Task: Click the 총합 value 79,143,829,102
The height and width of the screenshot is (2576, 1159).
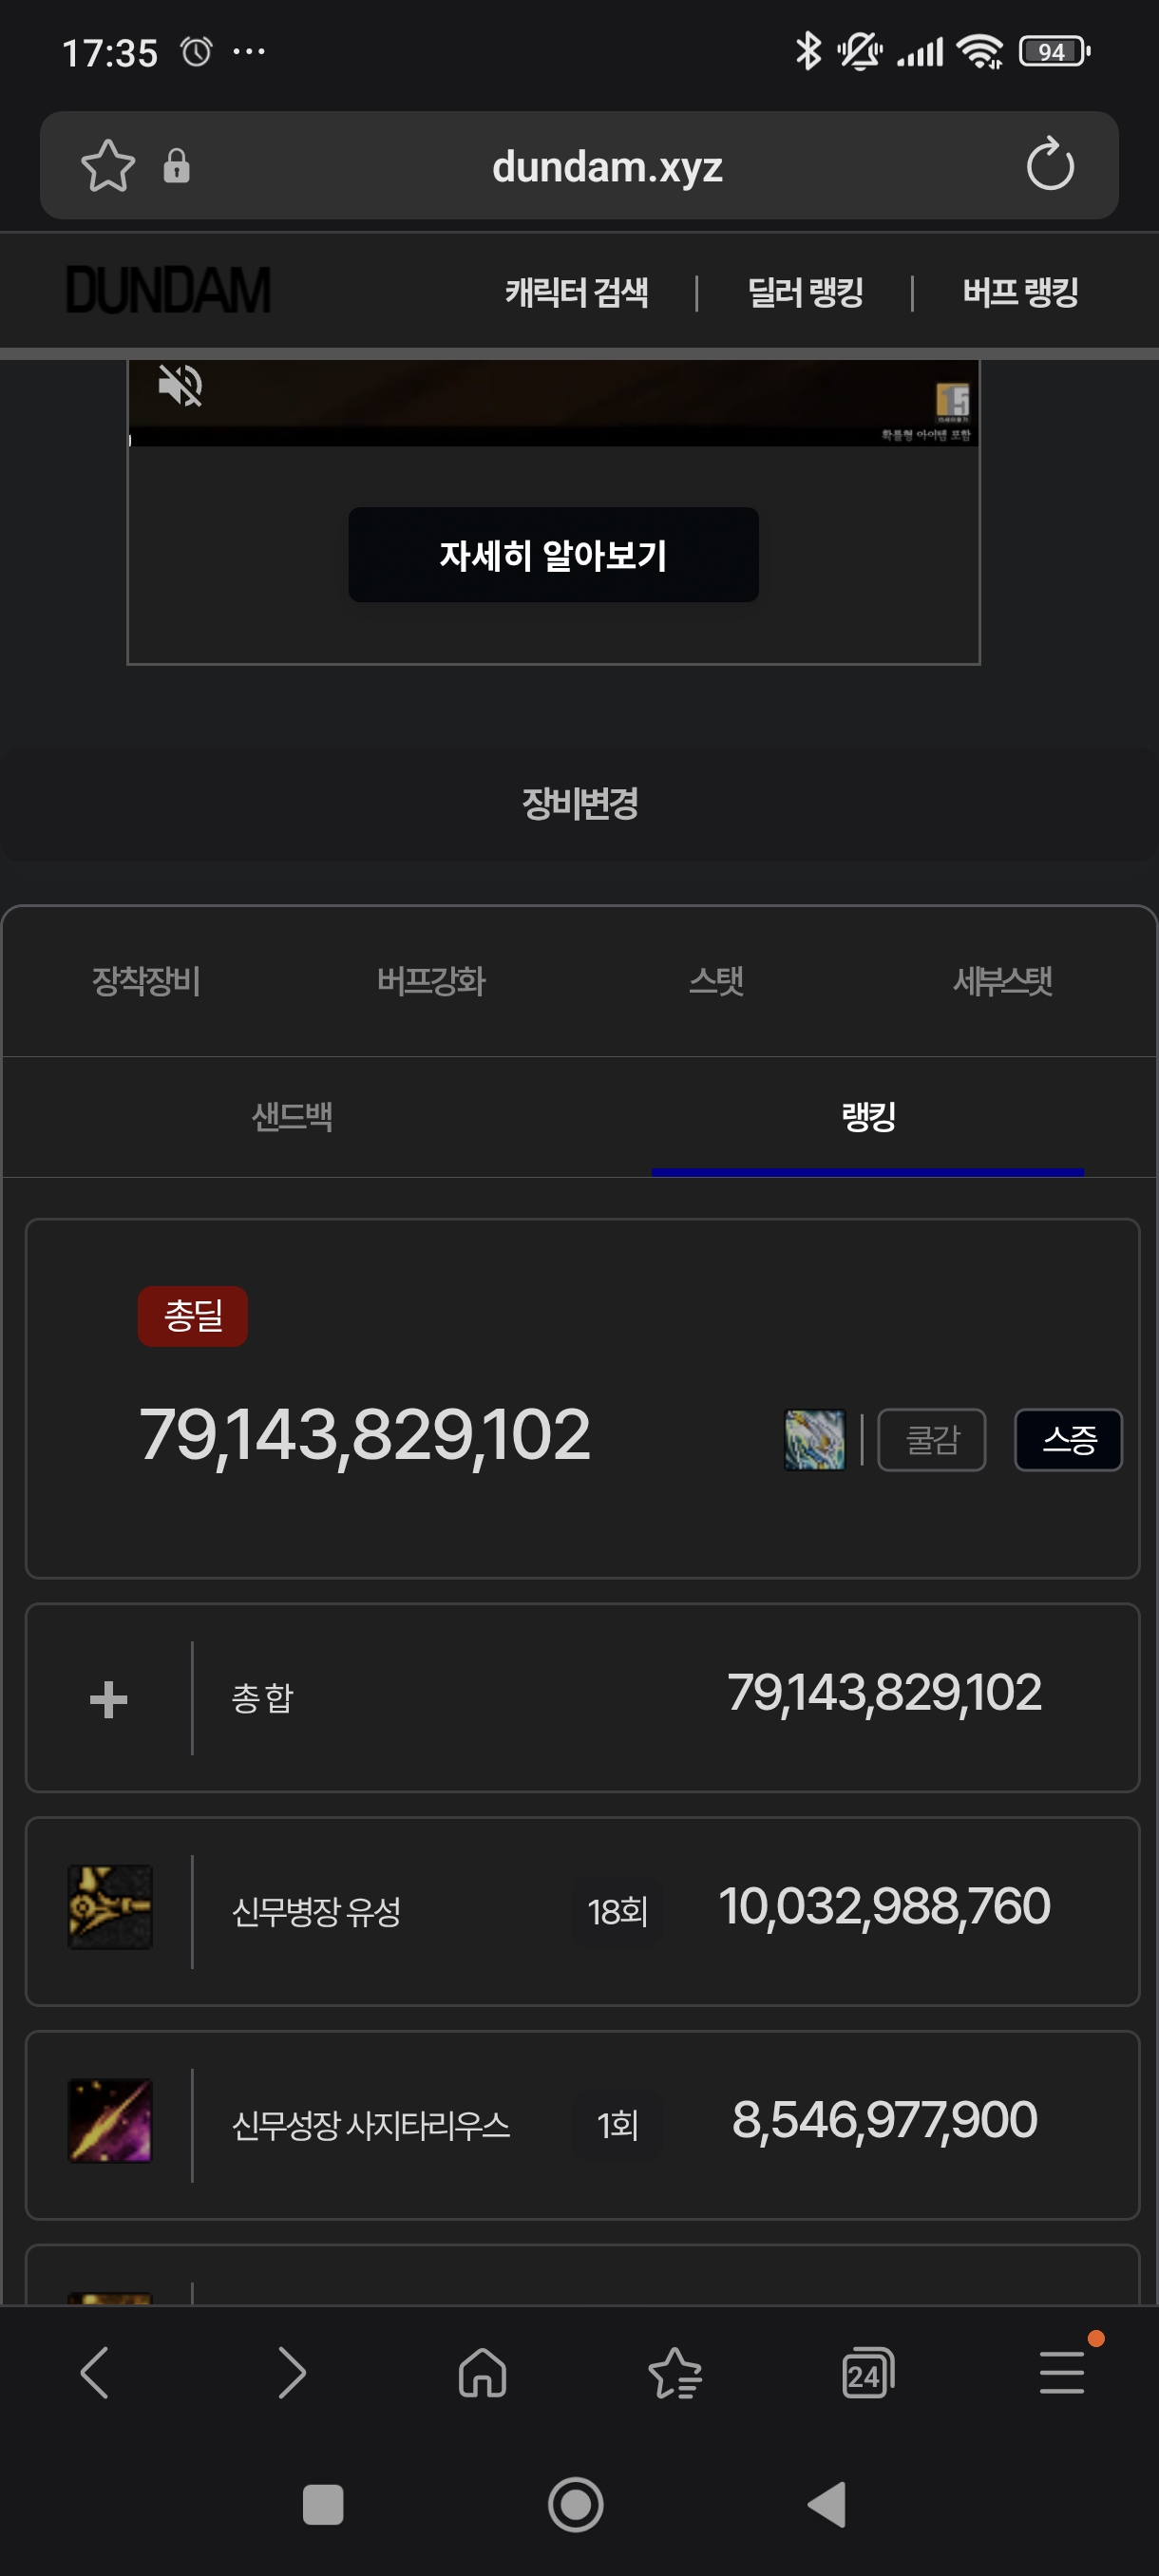Action: (x=884, y=1693)
